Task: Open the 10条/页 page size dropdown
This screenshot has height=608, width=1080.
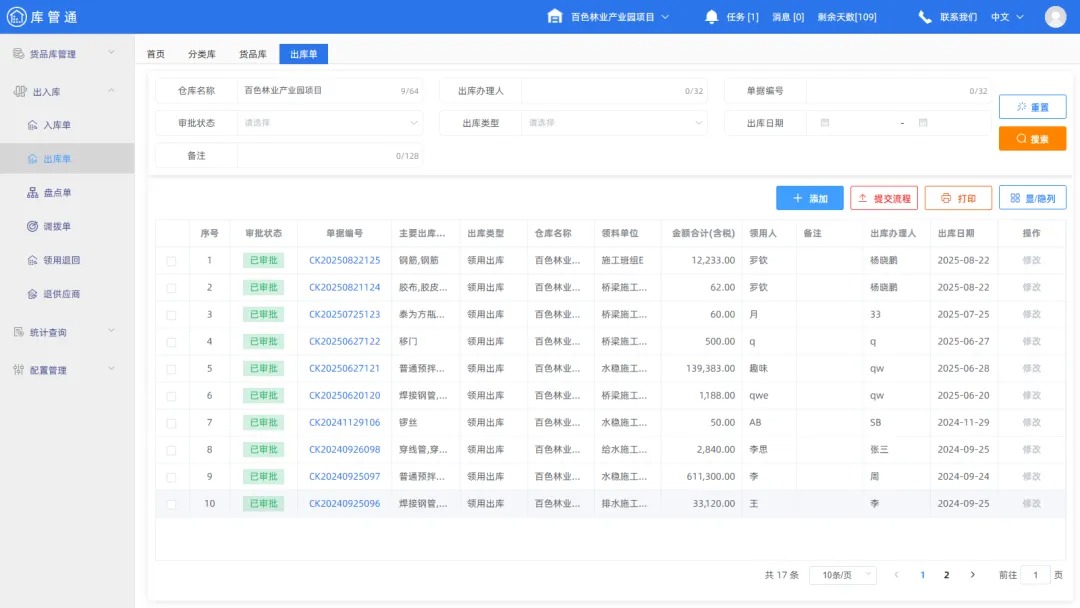Action: tap(842, 574)
